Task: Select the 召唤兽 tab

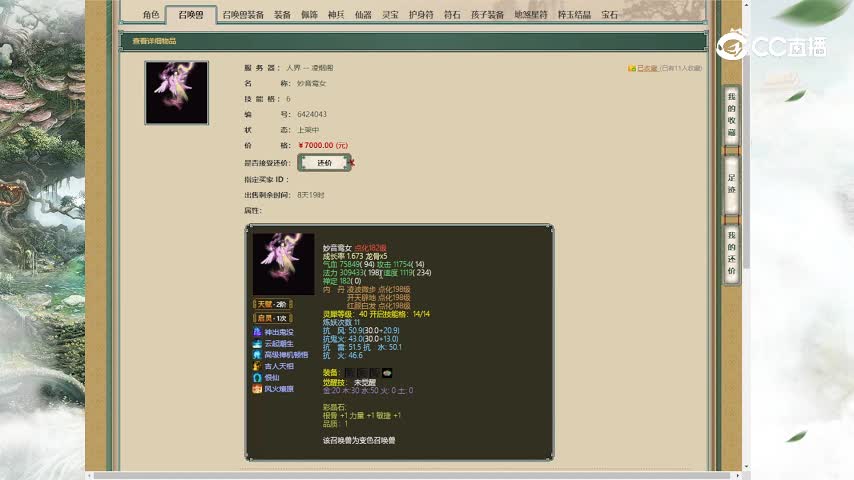Action: point(191,15)
